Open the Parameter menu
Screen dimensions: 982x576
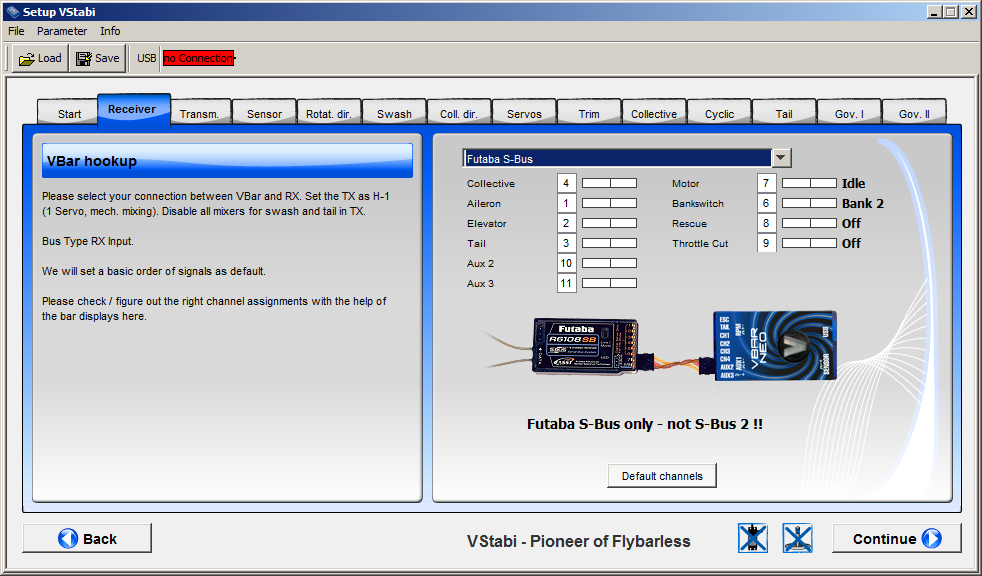click(62, 31)
